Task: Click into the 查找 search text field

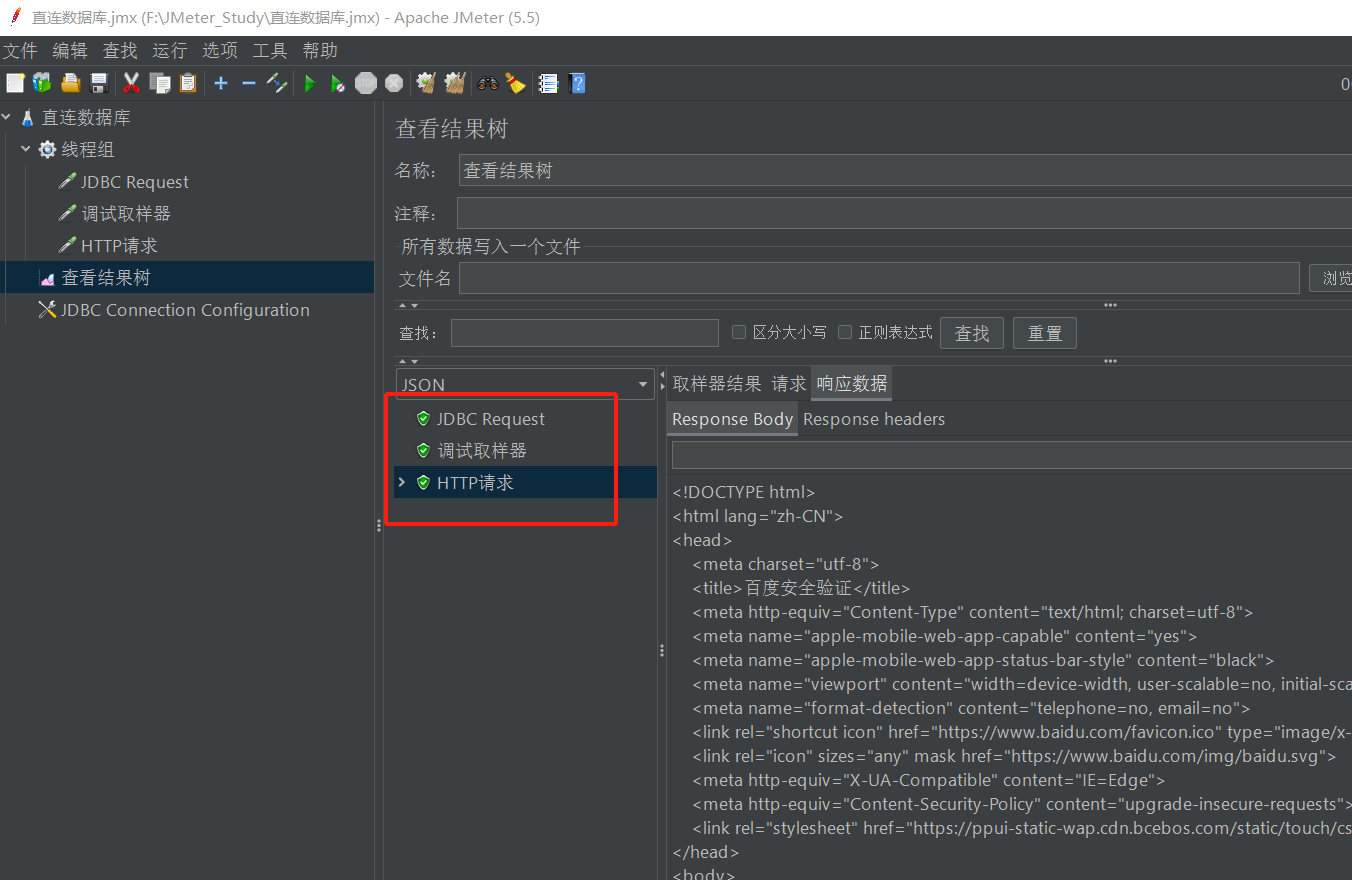Action: 585,333
